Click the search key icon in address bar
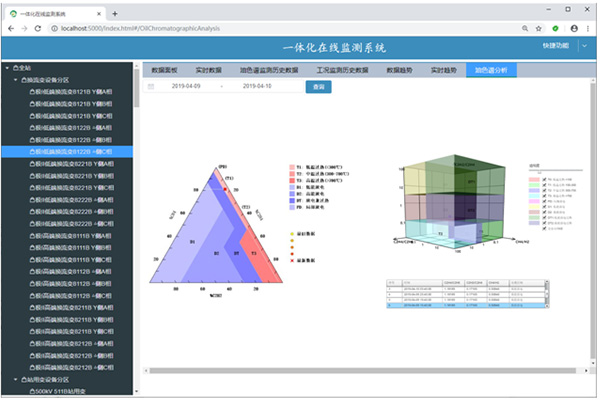Image resolution: width=600 pixels, height=400 pixels. click(520, 29)
